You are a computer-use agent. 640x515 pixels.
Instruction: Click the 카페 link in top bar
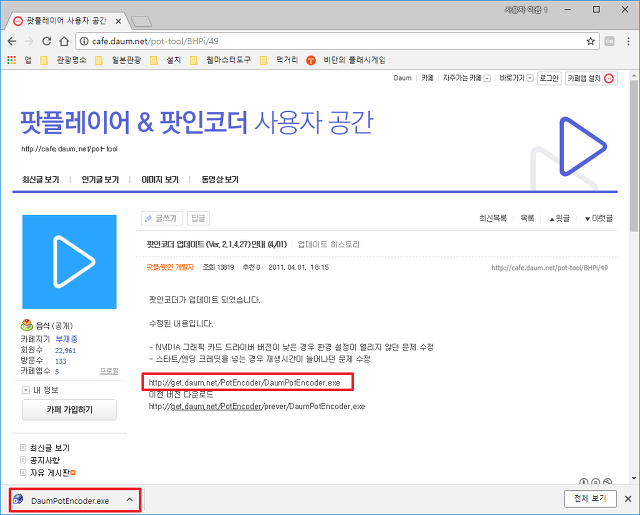coord(427,78)
